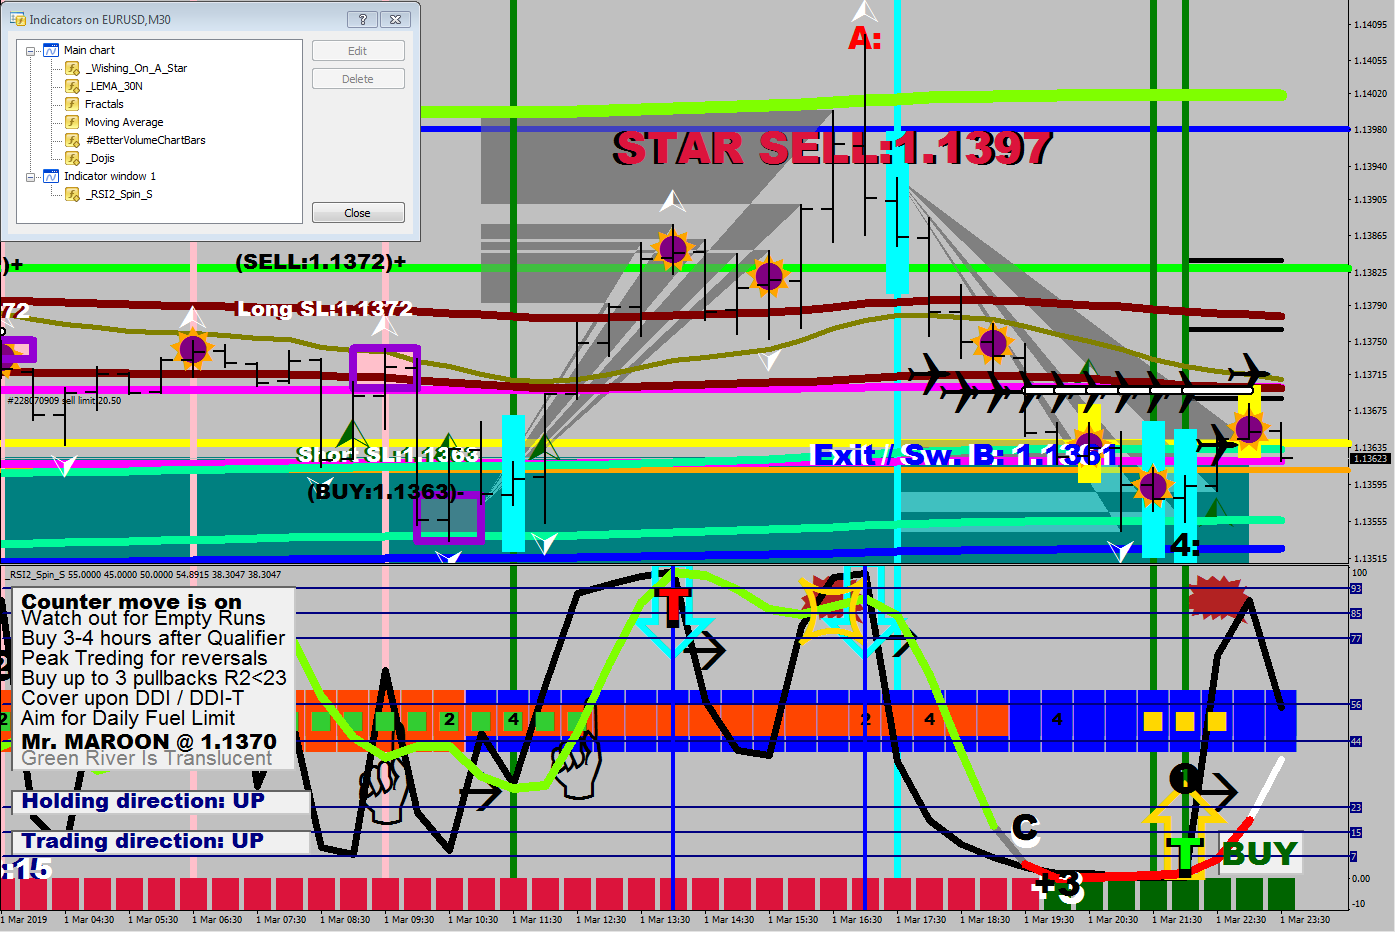Screen dimensions: 1396x932
Task: Select _RSI2_Spin_S in the indicator list
Action: coord(119,194)
